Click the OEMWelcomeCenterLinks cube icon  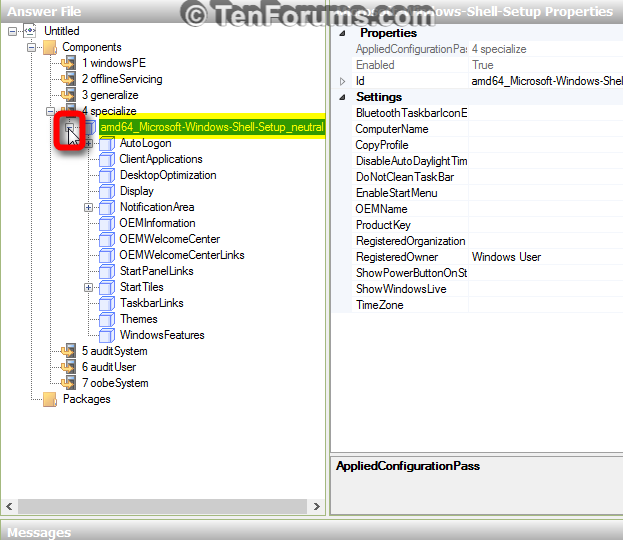pyautogui.click(x=107, y=255)
